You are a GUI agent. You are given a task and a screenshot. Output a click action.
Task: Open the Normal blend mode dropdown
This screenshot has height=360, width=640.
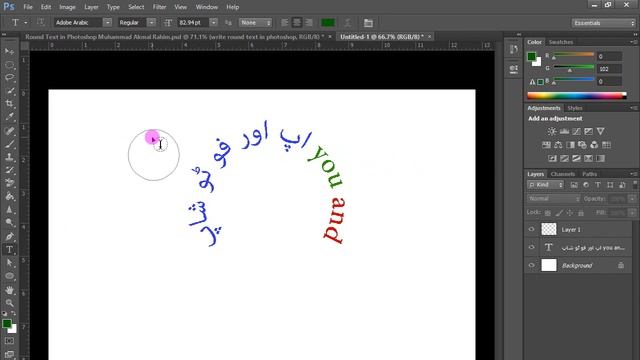(x=553, y=199)
